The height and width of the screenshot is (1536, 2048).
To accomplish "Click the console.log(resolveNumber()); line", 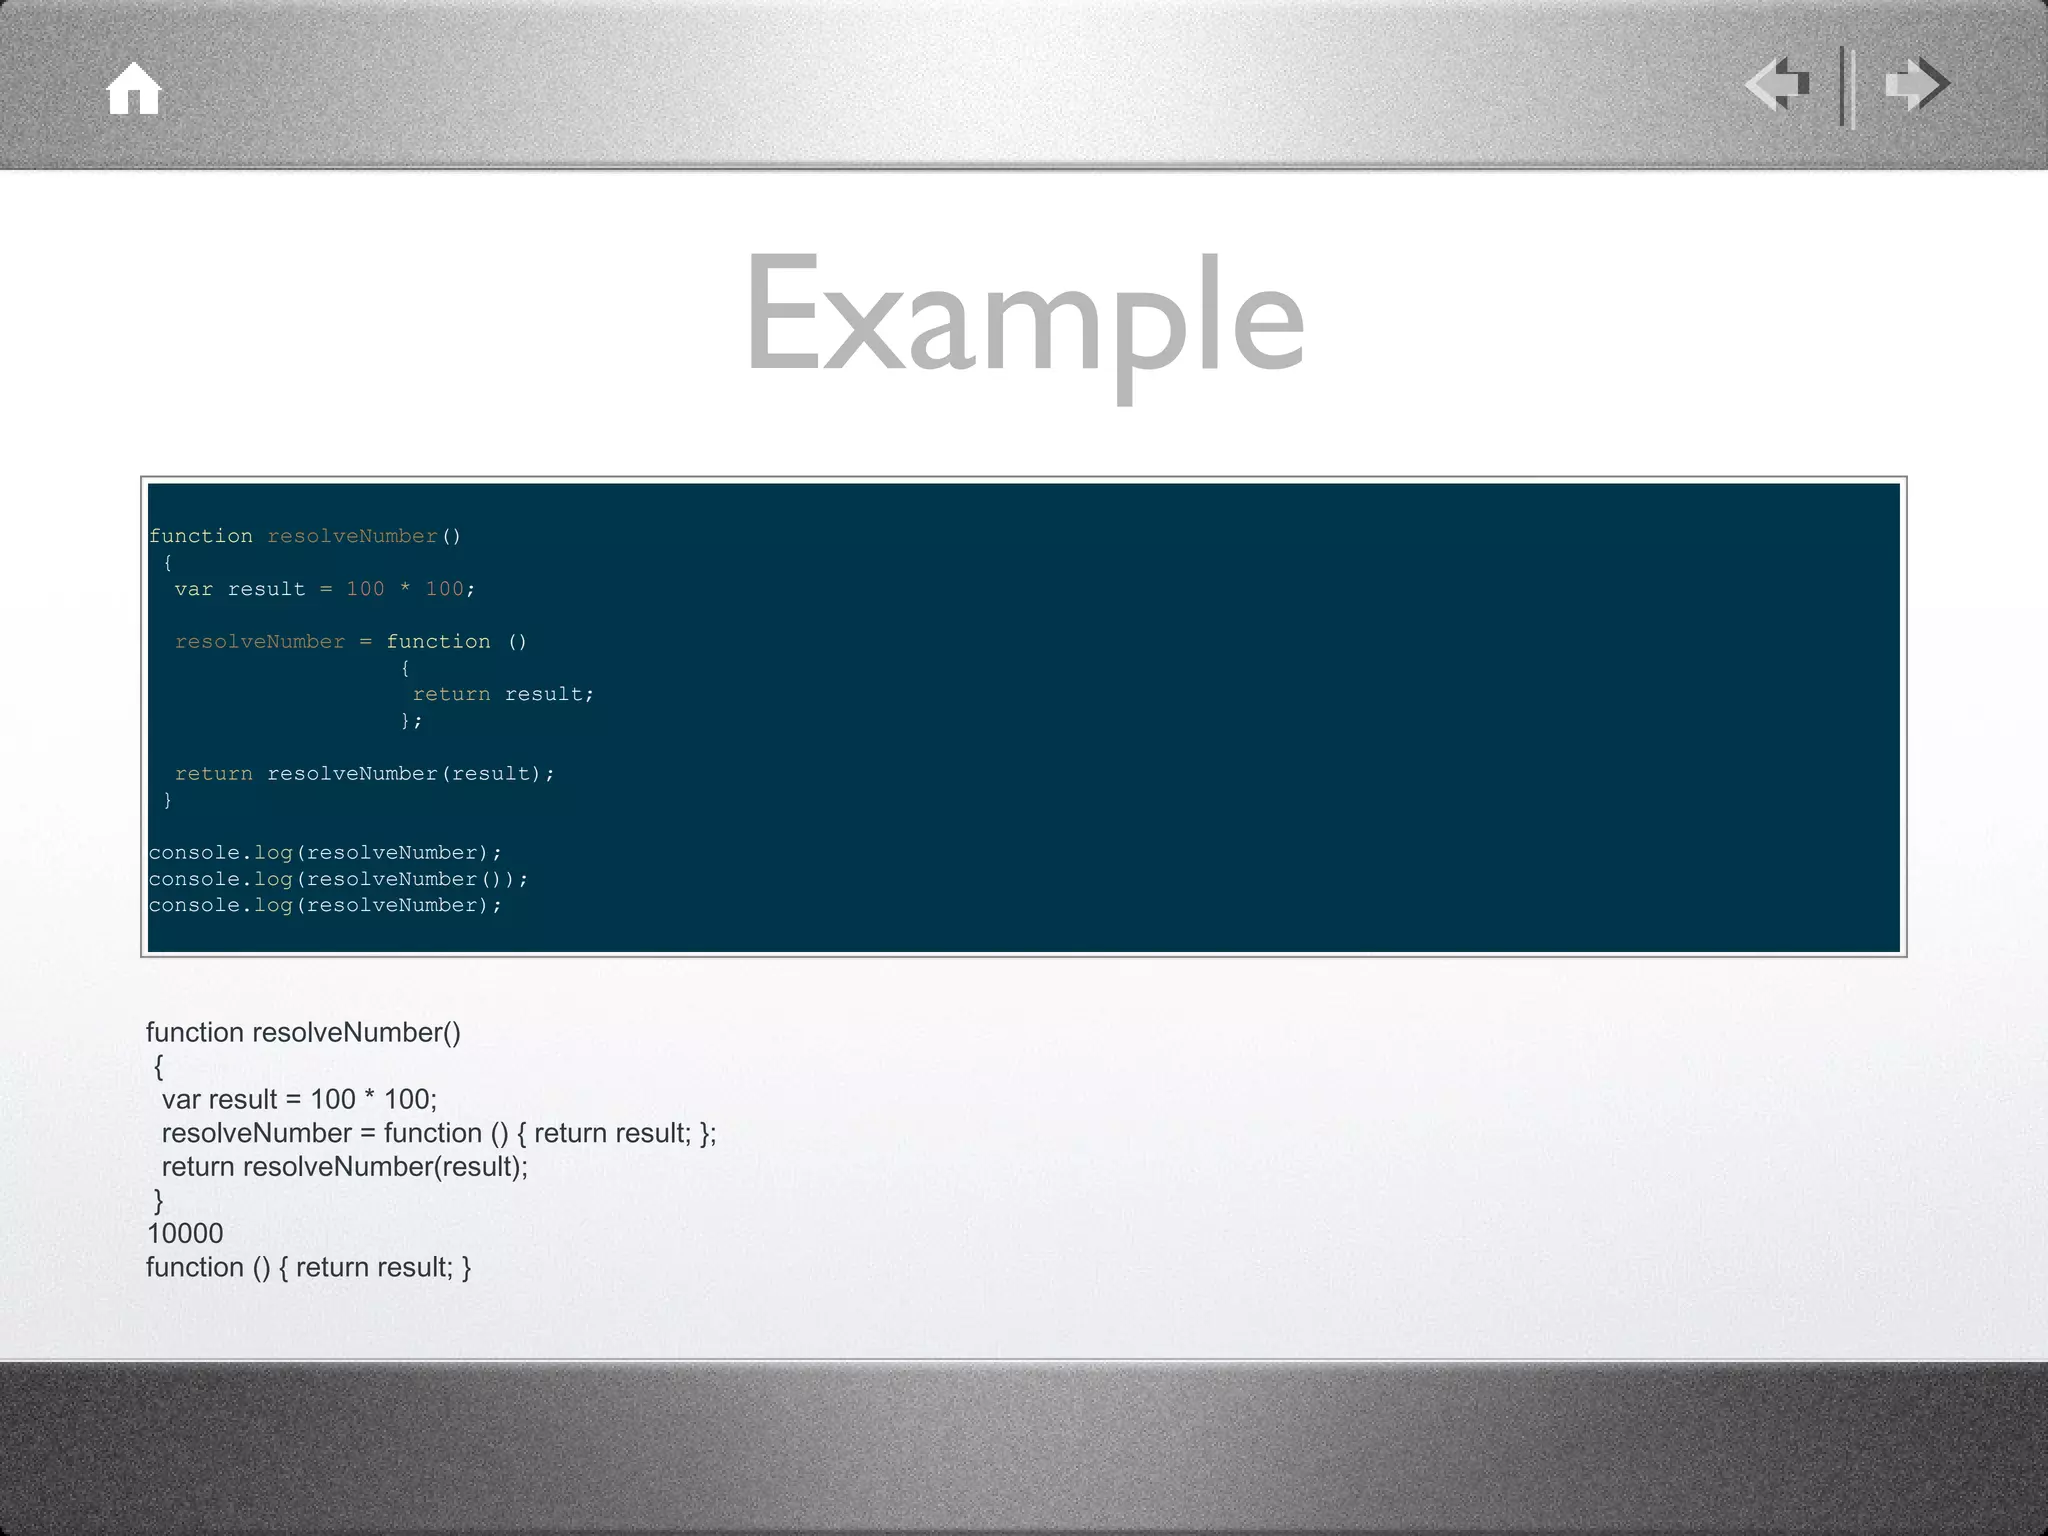I will point(338,879).
